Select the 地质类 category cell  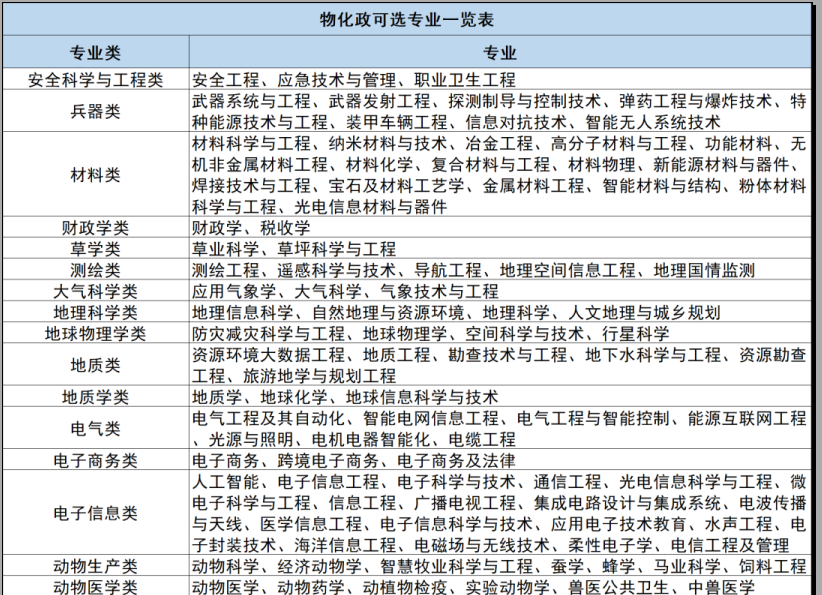click(96, 365)
